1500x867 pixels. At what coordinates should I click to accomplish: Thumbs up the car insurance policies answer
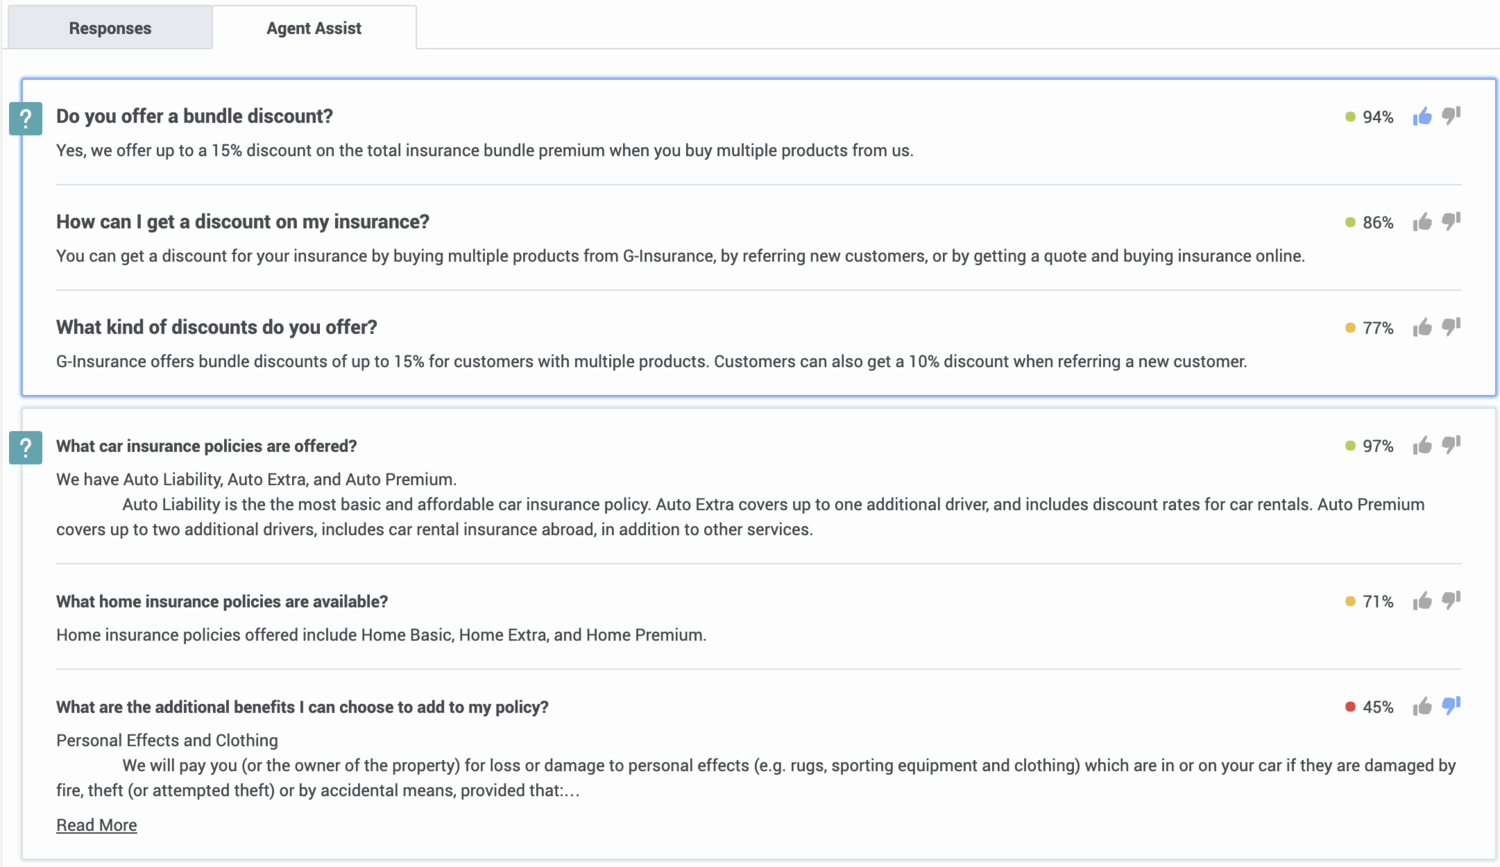[x=1422, y=446]
